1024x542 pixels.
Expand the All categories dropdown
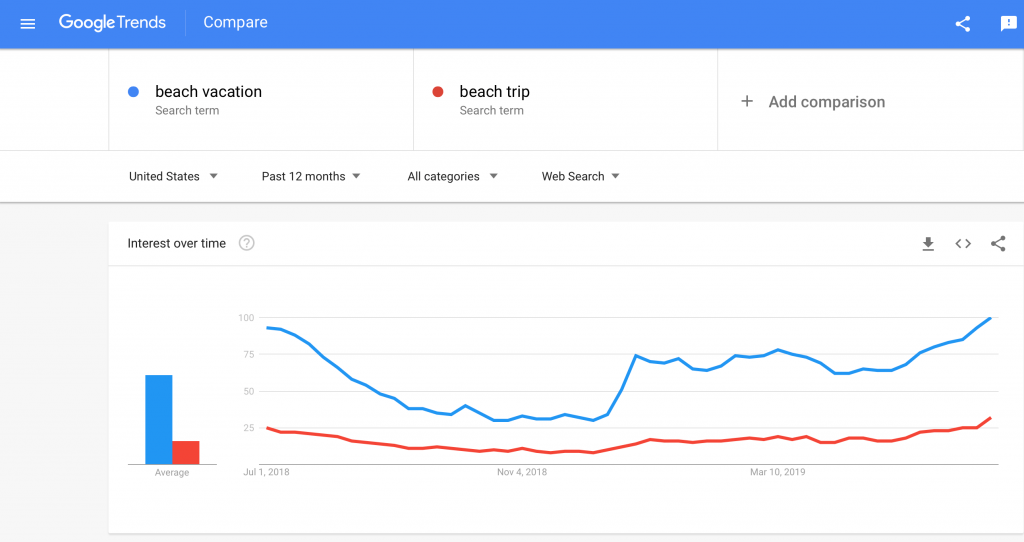pos(452,176)
